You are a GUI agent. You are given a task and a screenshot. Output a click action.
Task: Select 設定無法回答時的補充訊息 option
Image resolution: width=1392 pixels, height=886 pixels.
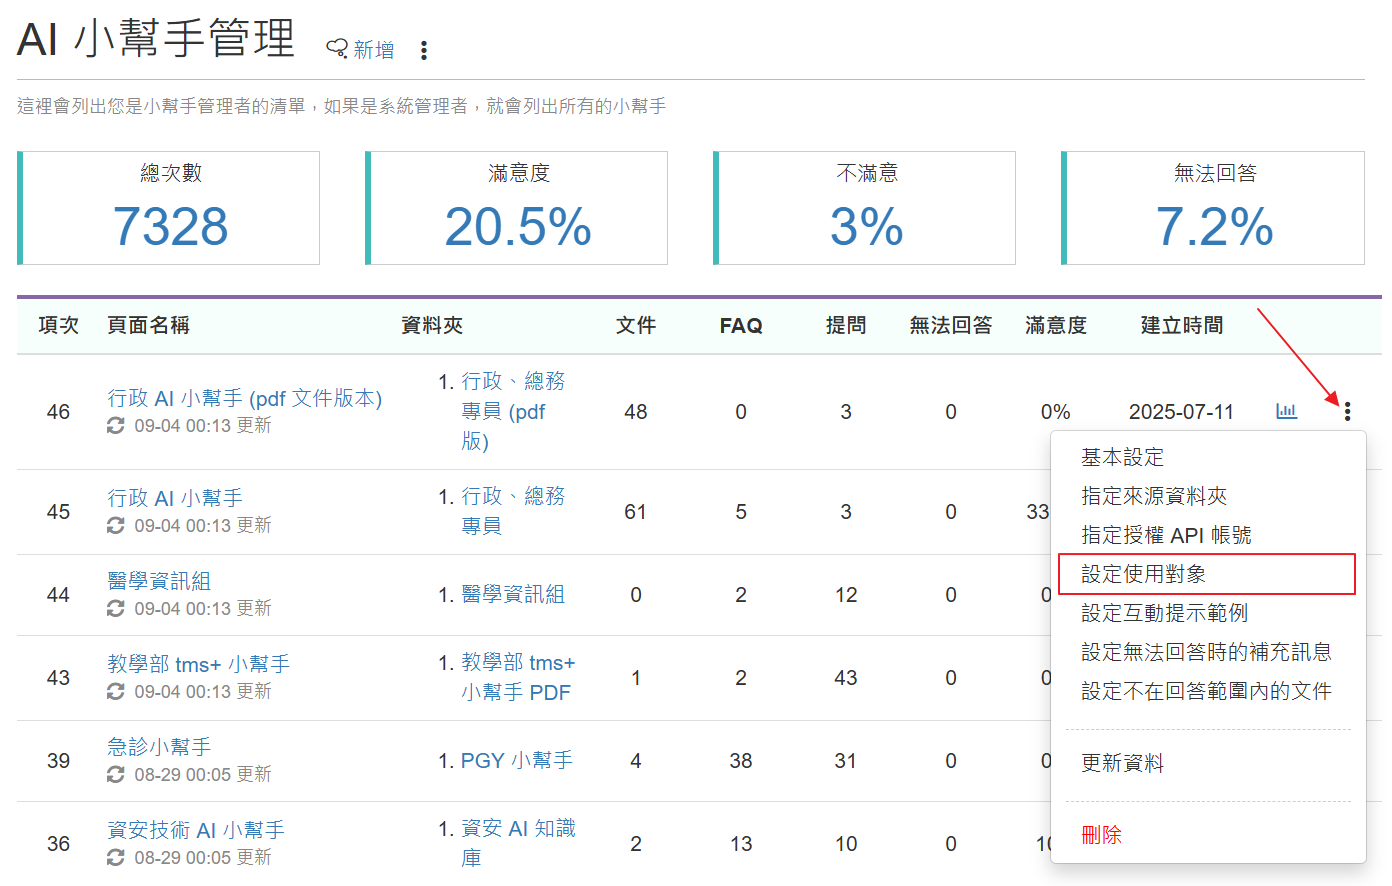click(1206, 652)
